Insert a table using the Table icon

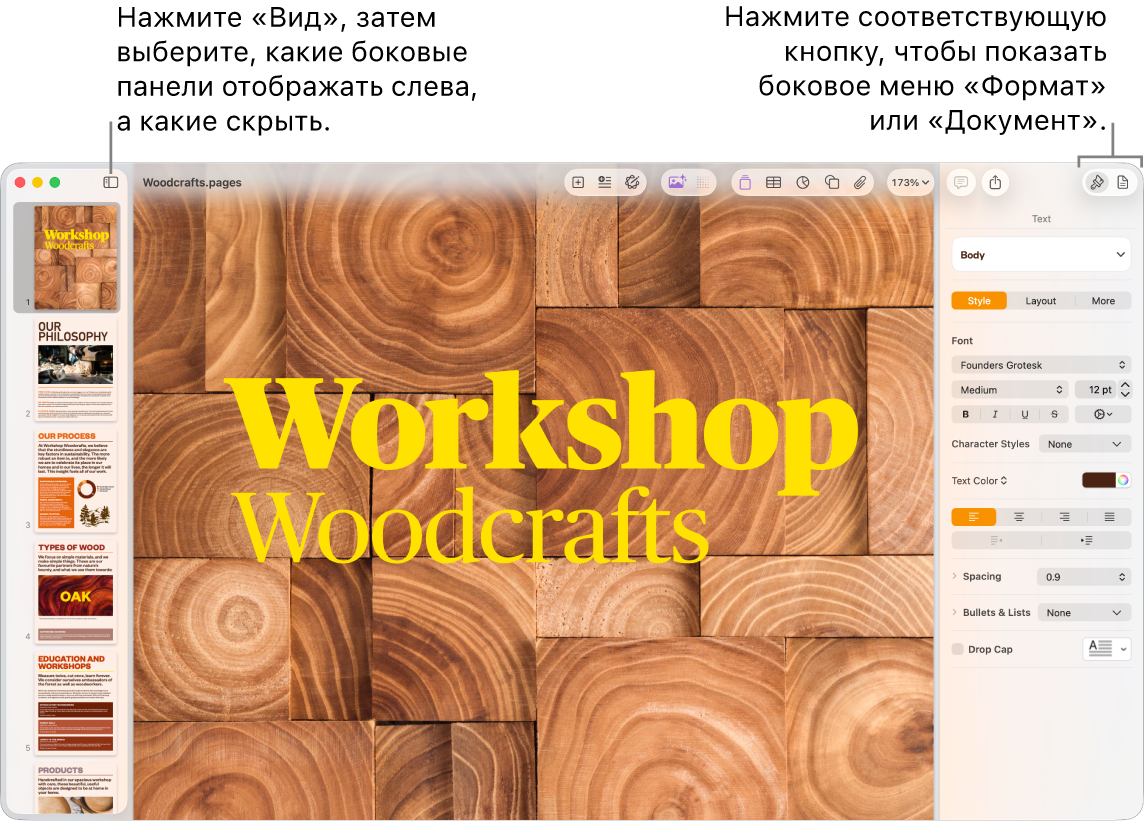(x=773, y=182)
